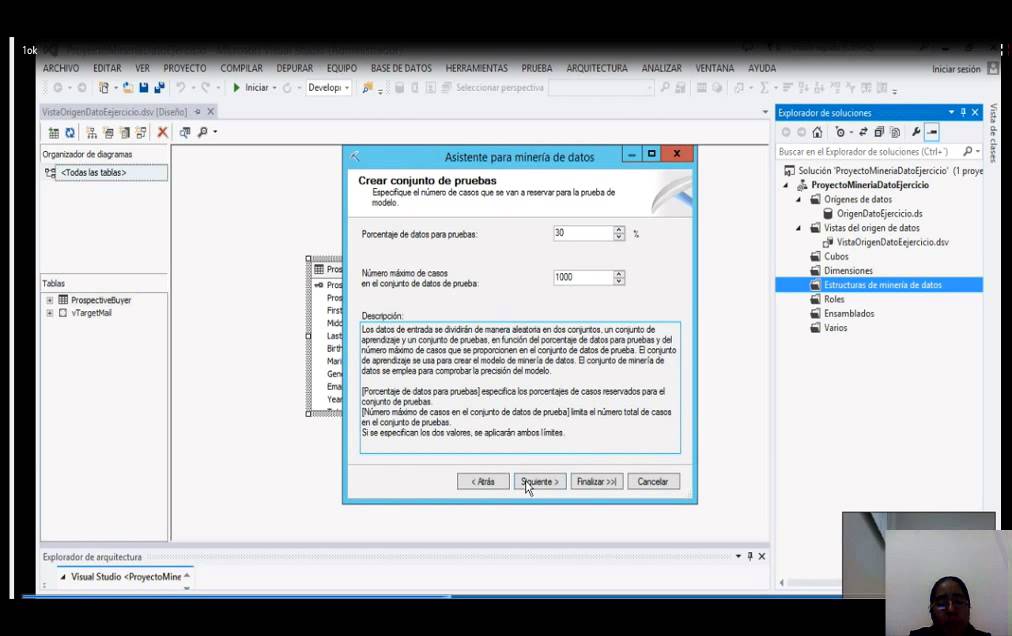Click the Home icon in the Solution Explorer toolbar
The height and width of the screenshot is (636, 1012).
coord(817,132)
